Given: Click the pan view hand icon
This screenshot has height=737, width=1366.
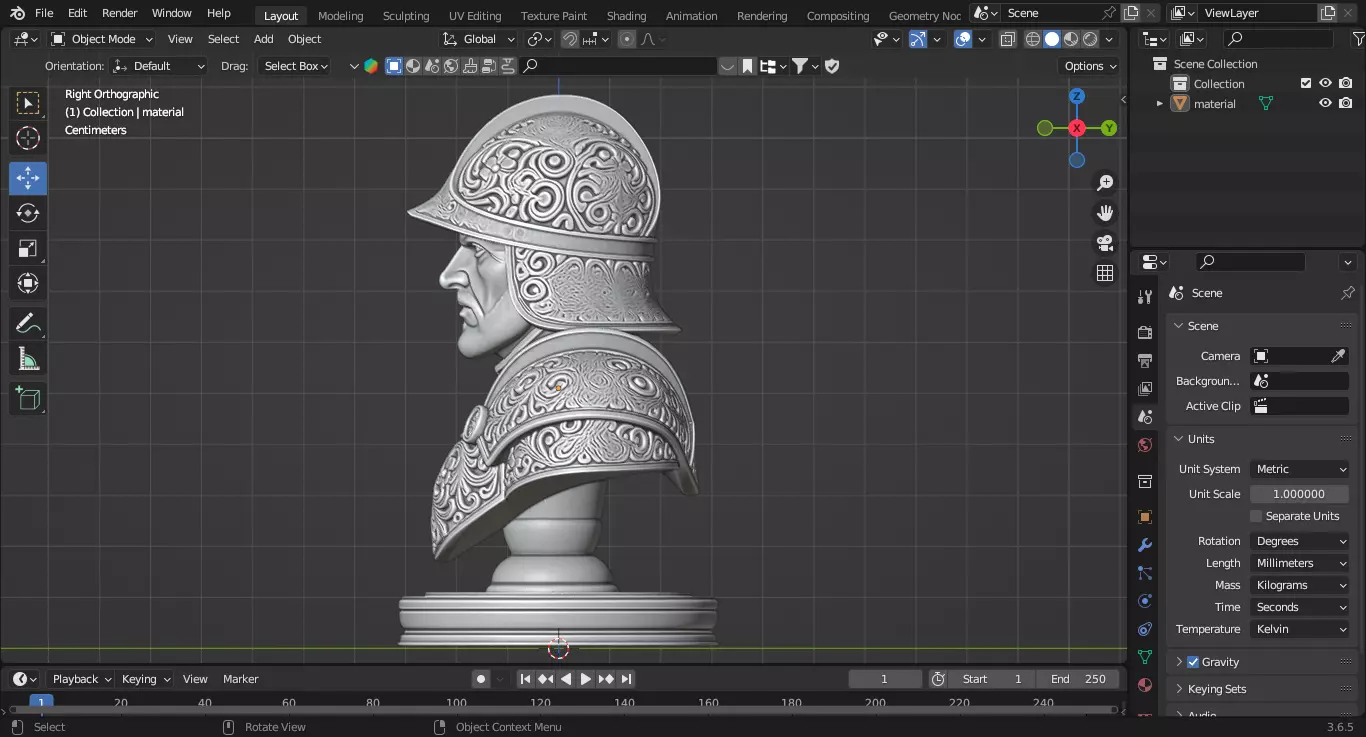Looking at the screenshot, I should [1105, 213].
